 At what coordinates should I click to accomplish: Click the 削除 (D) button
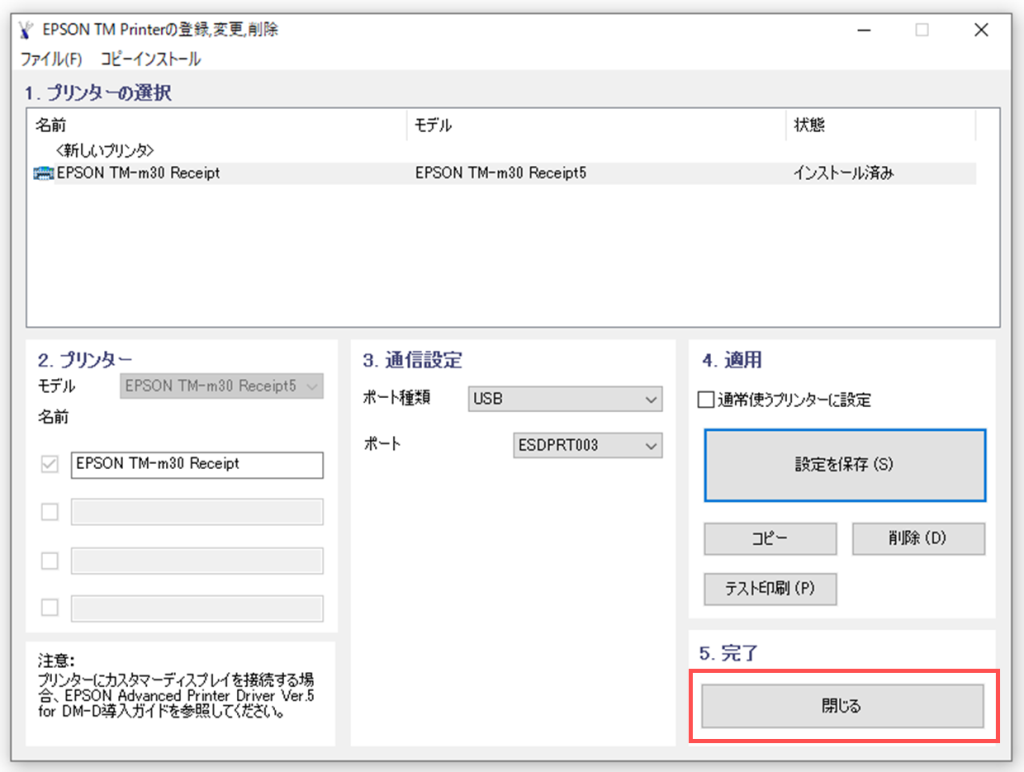coord(918,539)
